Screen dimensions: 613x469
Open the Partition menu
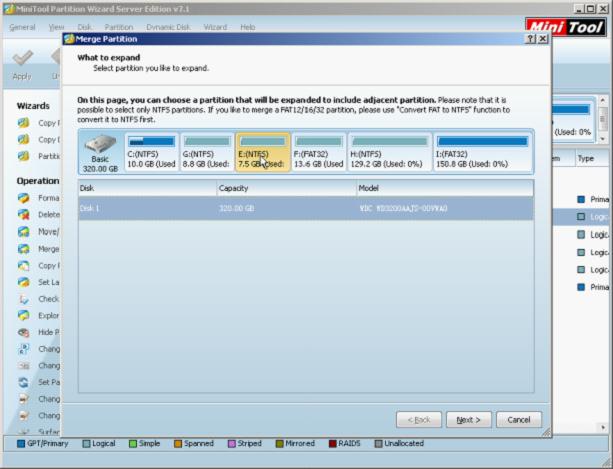pos(119,27)
